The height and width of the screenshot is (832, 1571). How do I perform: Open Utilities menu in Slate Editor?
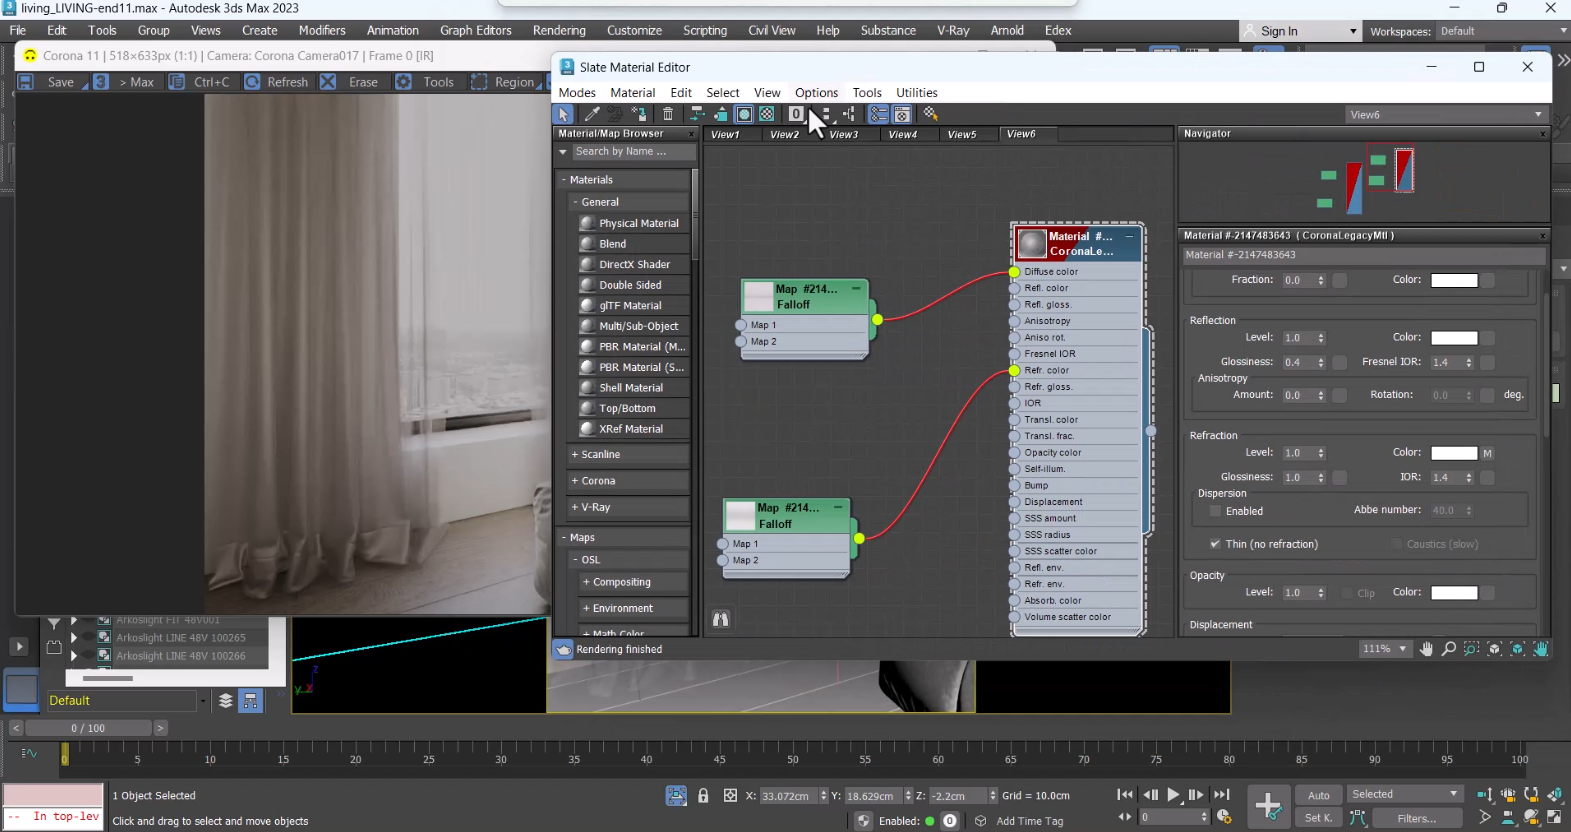917,92
